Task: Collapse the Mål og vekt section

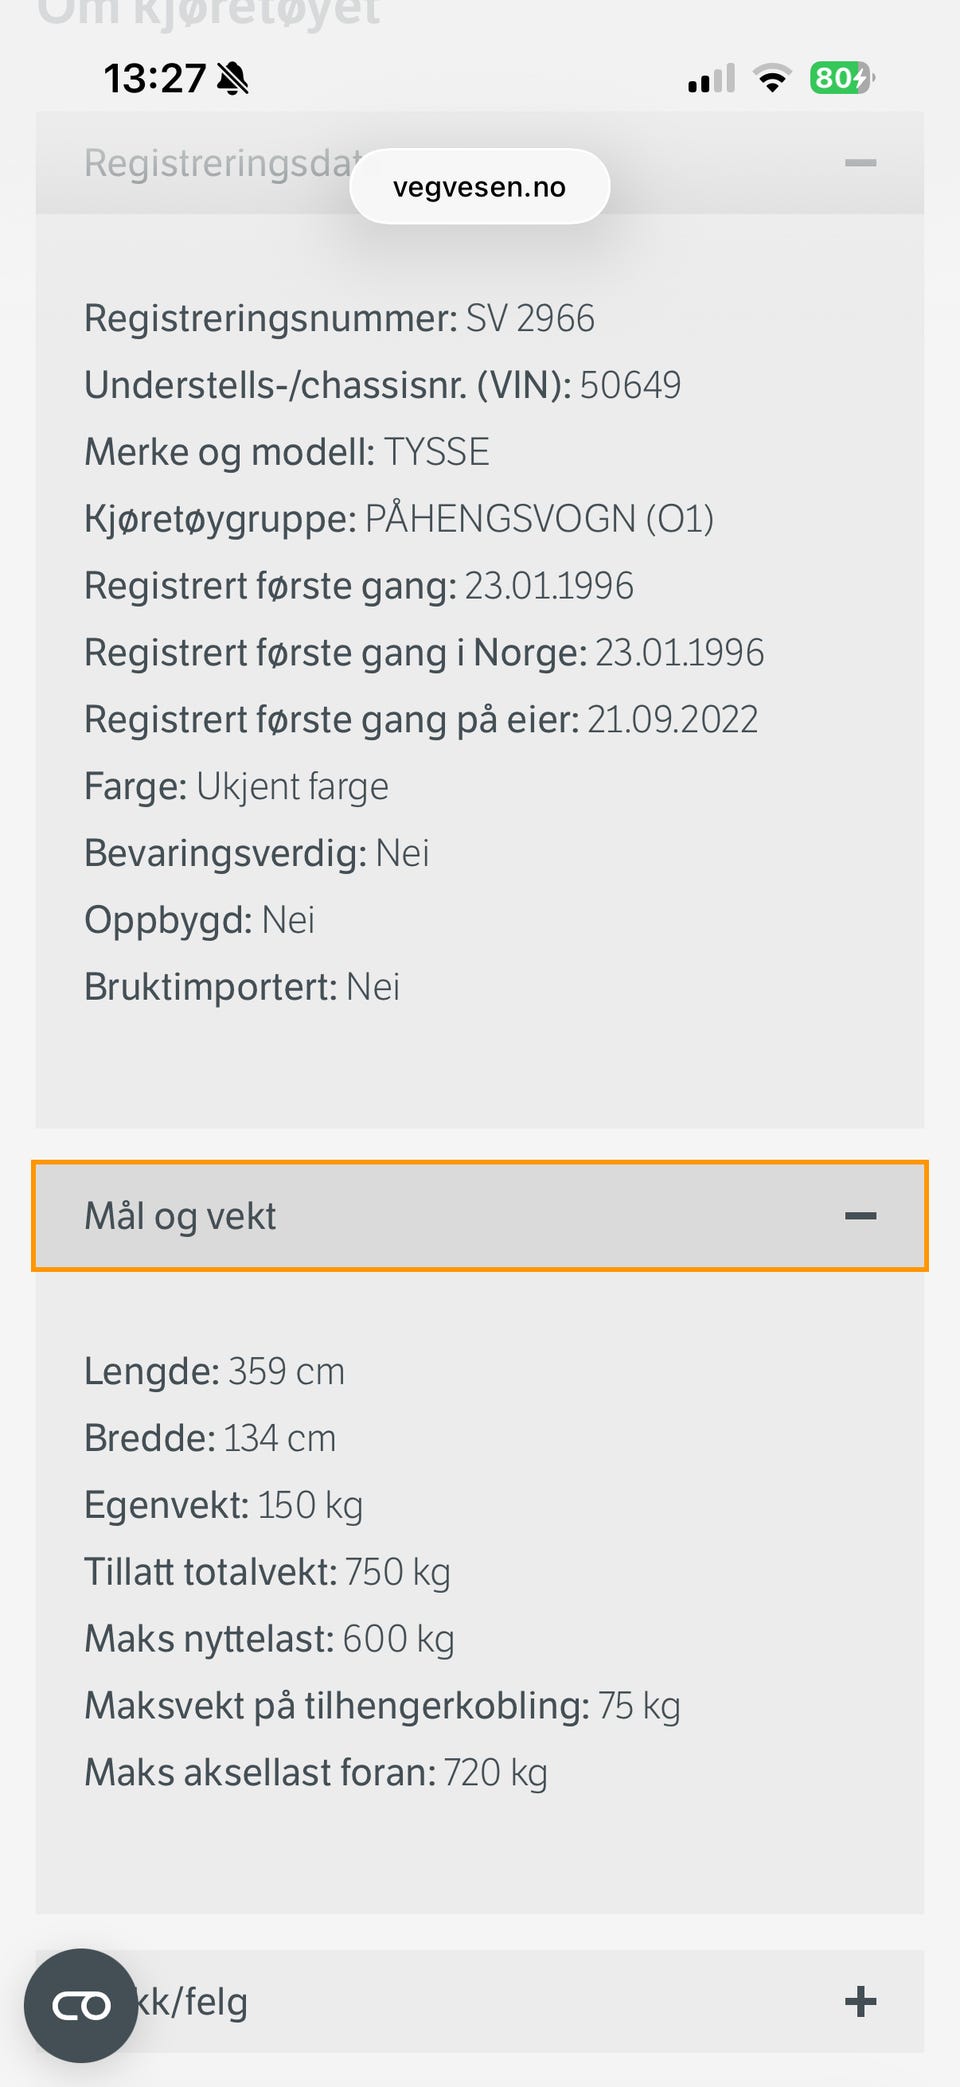Action: [x=478, y=1216]
